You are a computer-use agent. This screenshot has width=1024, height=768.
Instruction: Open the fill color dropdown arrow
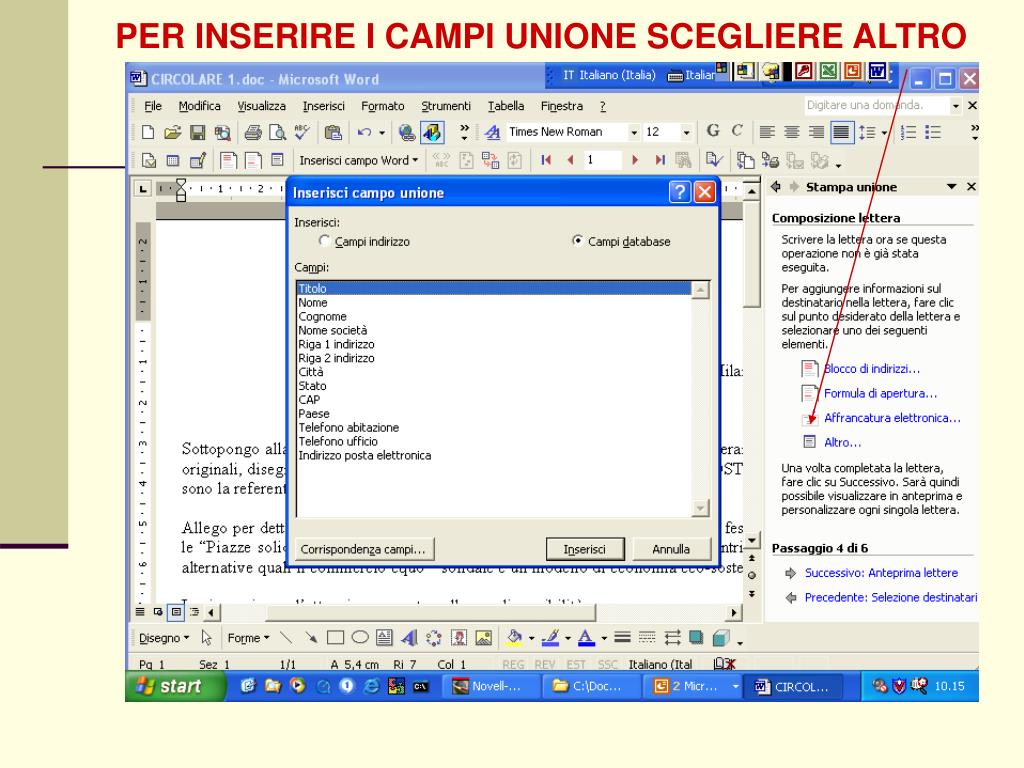point(532,638)
